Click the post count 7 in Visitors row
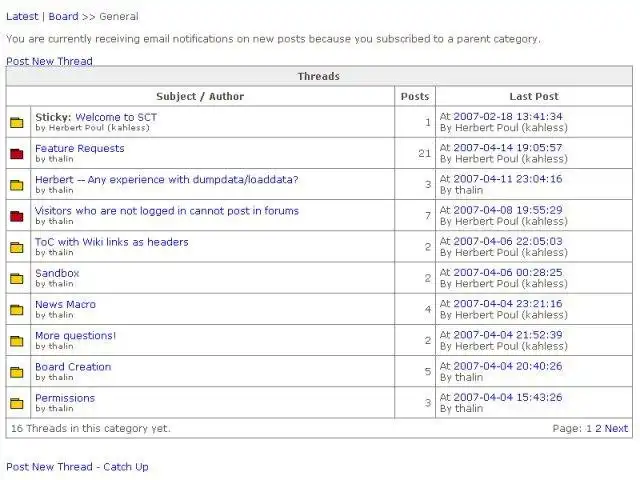Screen dimensions: 640x480 click(x=428, y=216)
